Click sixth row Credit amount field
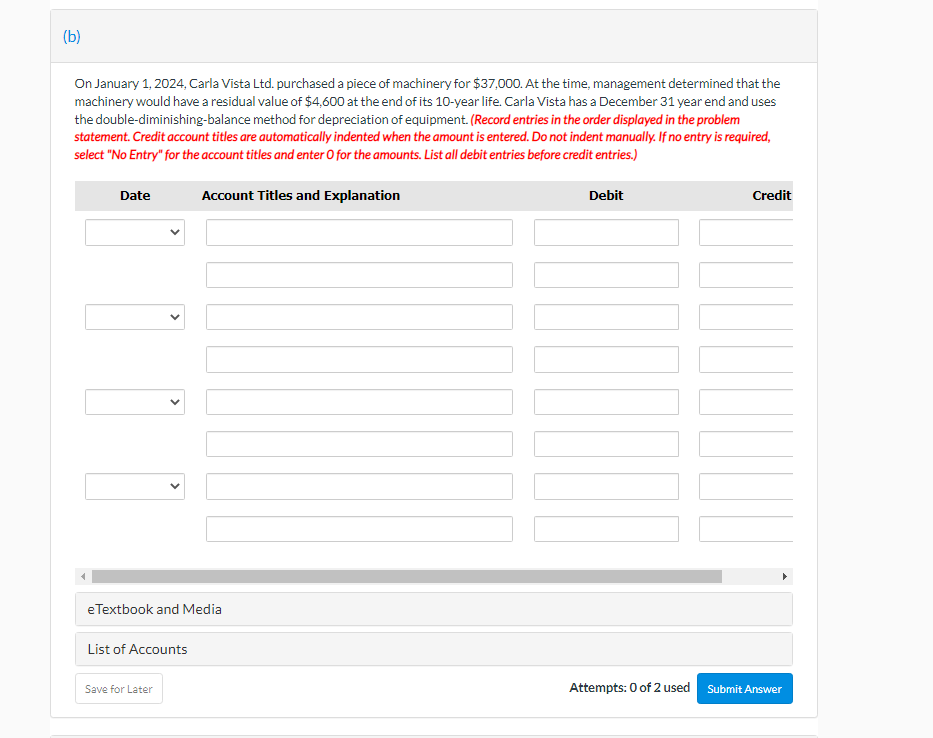 [x=746, y=444]
